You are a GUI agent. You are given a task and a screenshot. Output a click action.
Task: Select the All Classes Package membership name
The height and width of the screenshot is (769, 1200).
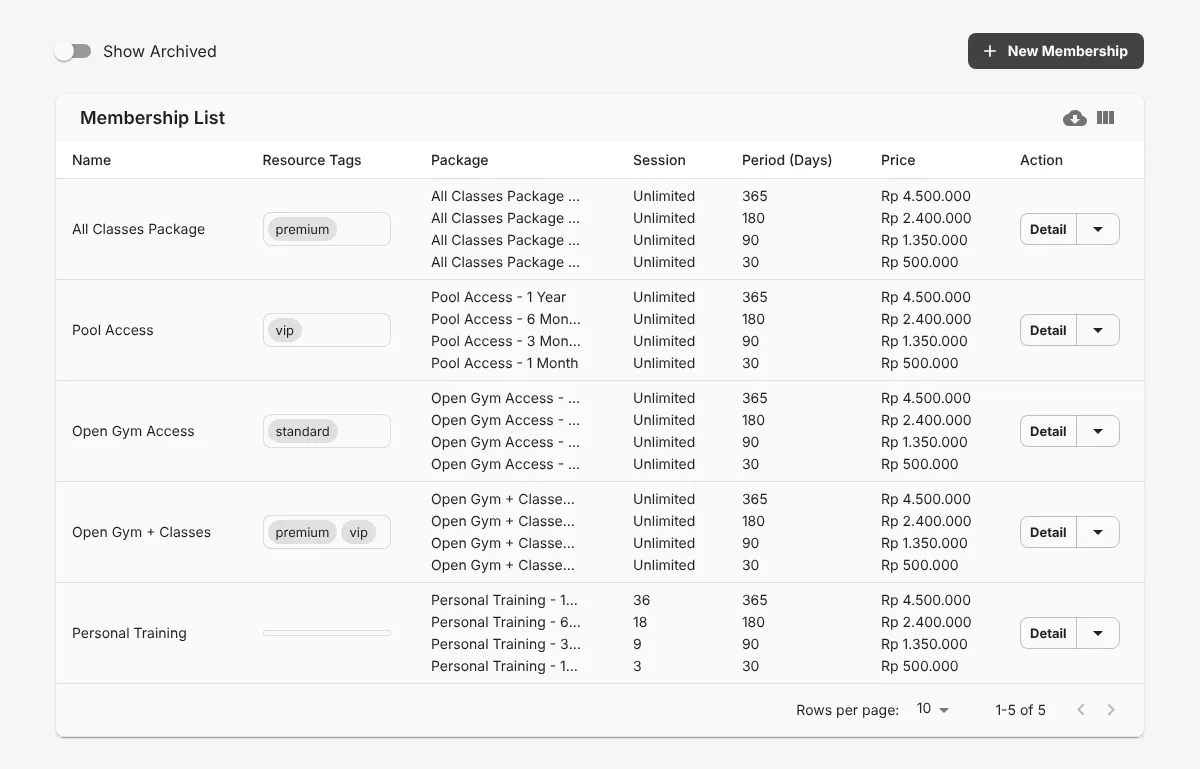click(x=138, y=229)
